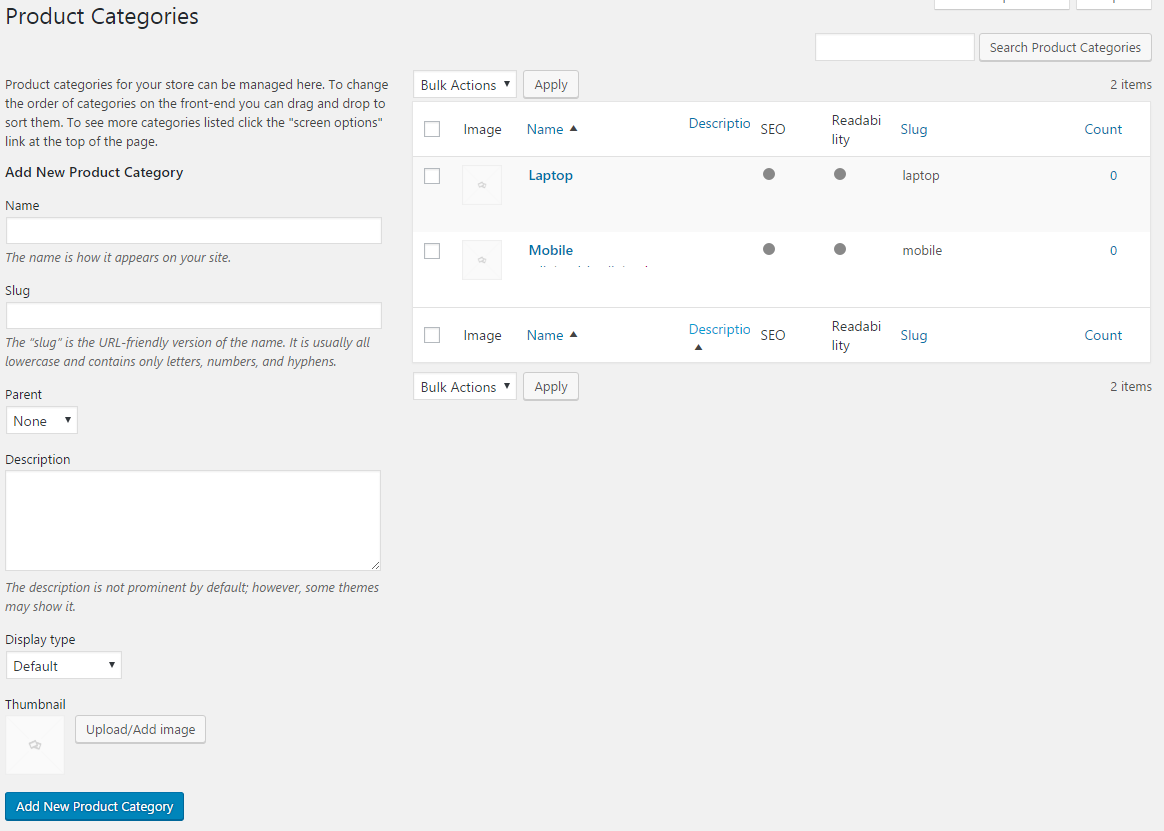Sort by Name in the table header

point(545,129)
